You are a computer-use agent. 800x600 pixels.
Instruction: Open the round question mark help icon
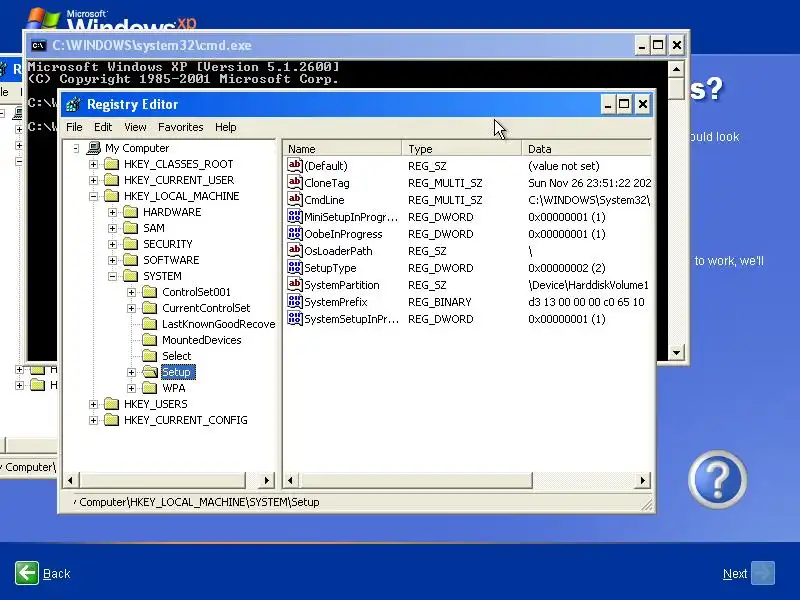(717, 480)
